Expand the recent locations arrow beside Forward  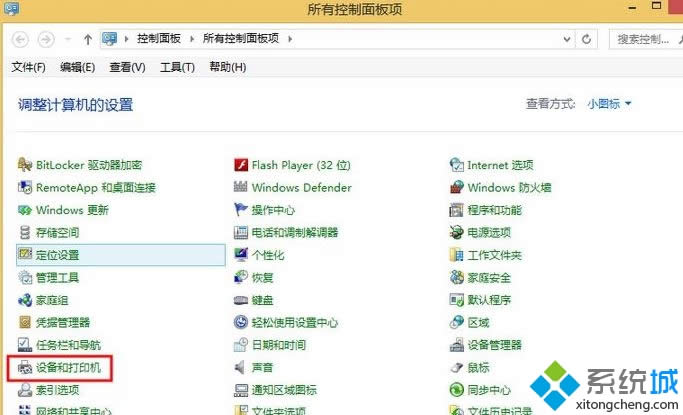click(x=68, y=39)
